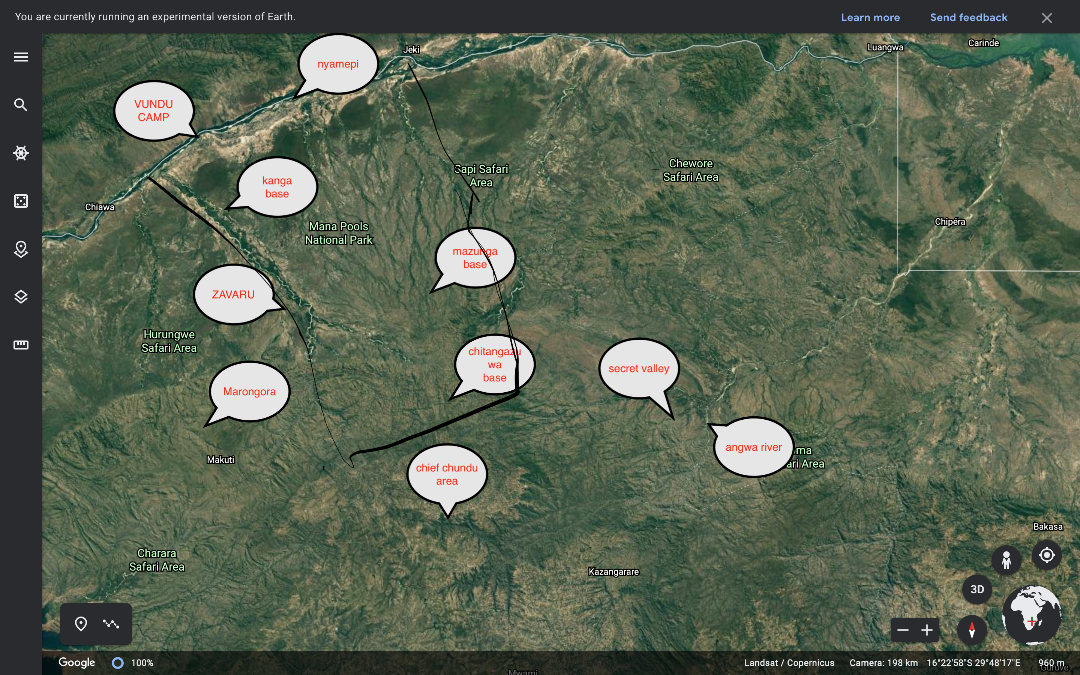1080x675 pixels.
Task: Reset north with compass icon
Action: pos(972,630)
